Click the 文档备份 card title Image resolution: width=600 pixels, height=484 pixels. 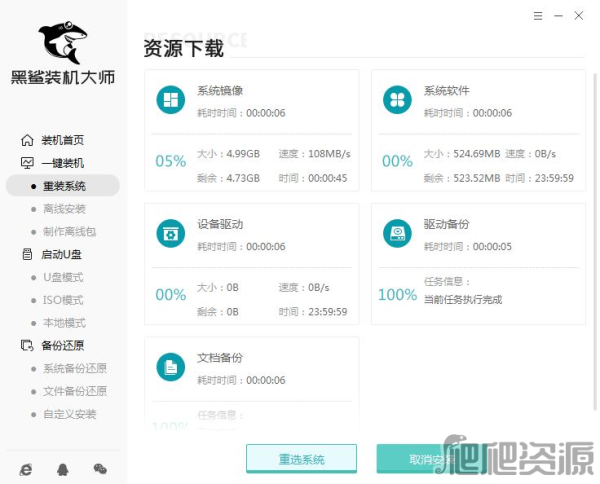(x=220, y=358)
